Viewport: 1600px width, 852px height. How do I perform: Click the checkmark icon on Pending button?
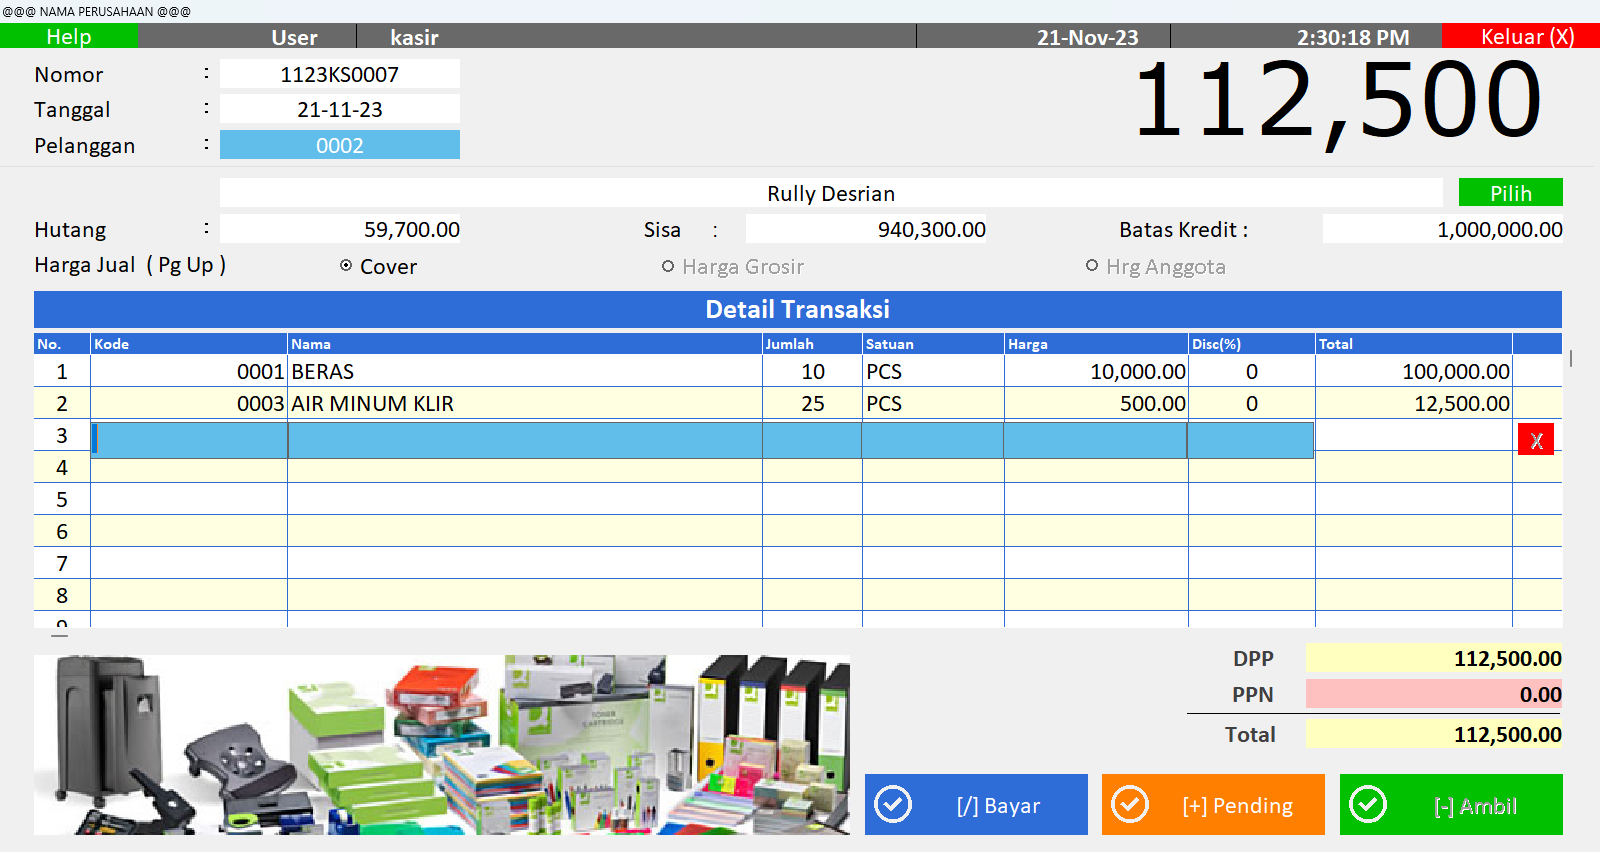1130,804
